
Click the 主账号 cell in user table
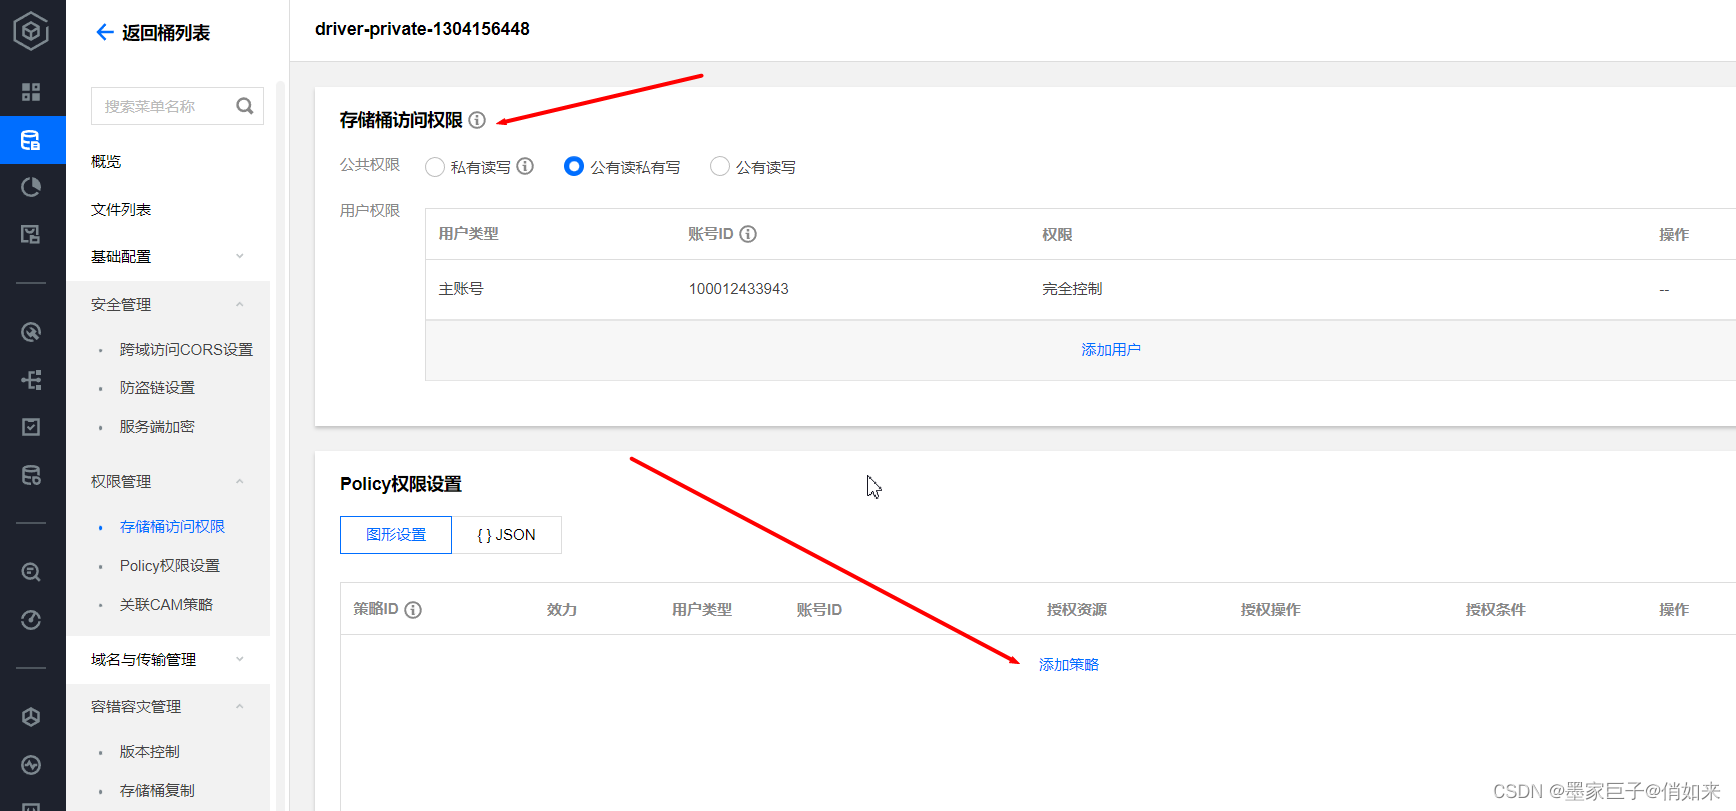461,288
